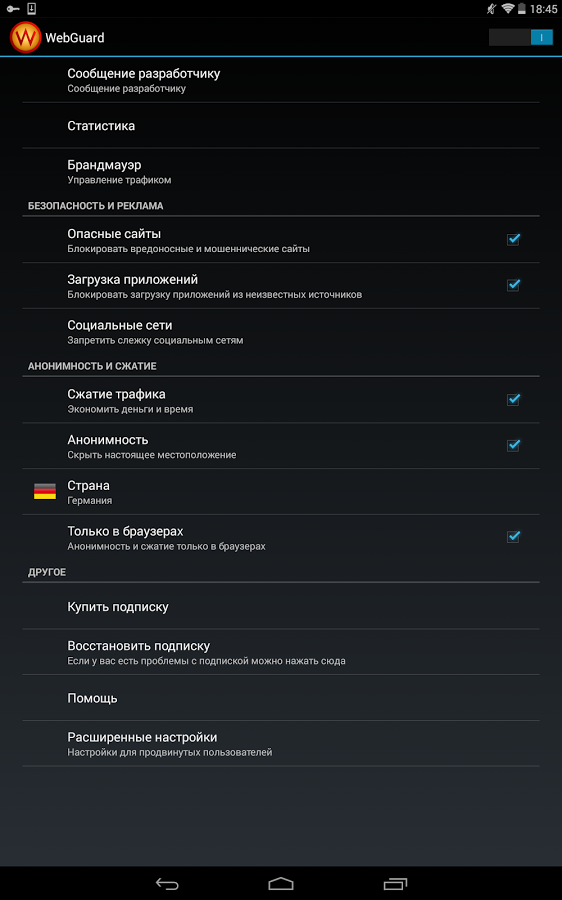This screenshot has width=562, height=900.
Task: Tap Восстановить подписку option
Action: pos(281,652)
